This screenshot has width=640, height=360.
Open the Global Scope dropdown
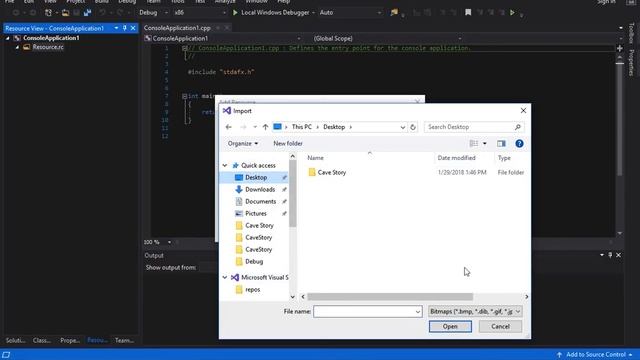388,38
